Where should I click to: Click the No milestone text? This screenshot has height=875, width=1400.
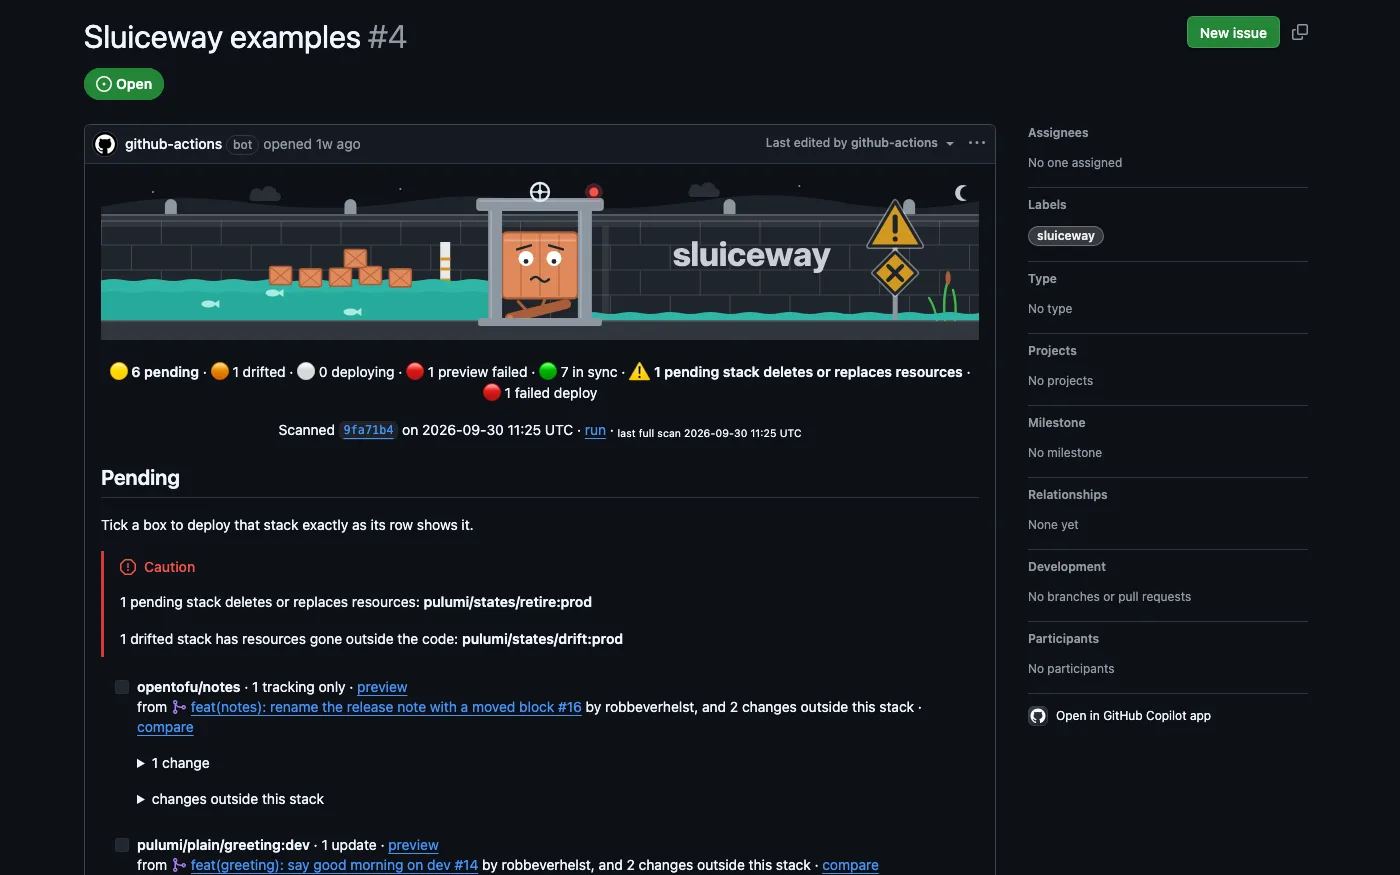pos(1065,453)
